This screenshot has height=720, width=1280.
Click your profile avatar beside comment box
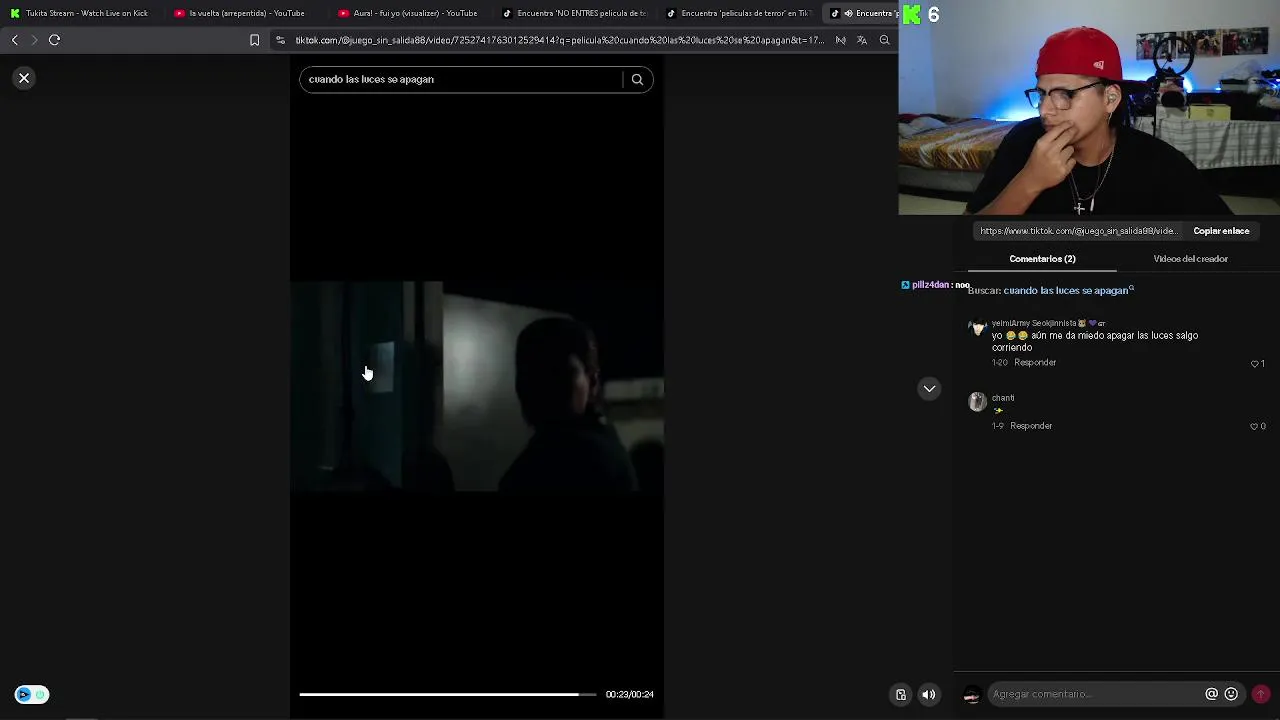tap(971, 695)
